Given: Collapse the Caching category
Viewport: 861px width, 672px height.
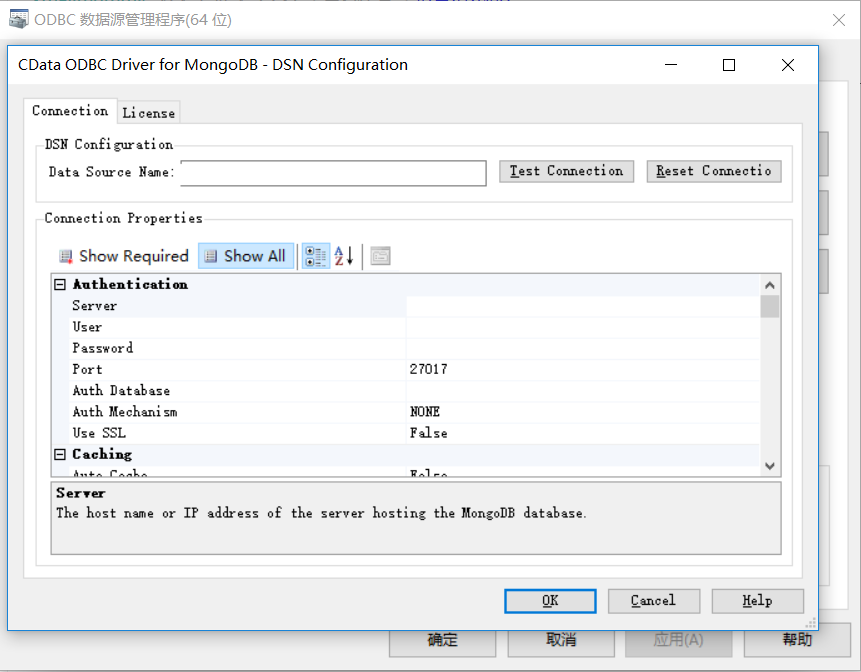Looking at the screenshot, I should coord(60,454).
